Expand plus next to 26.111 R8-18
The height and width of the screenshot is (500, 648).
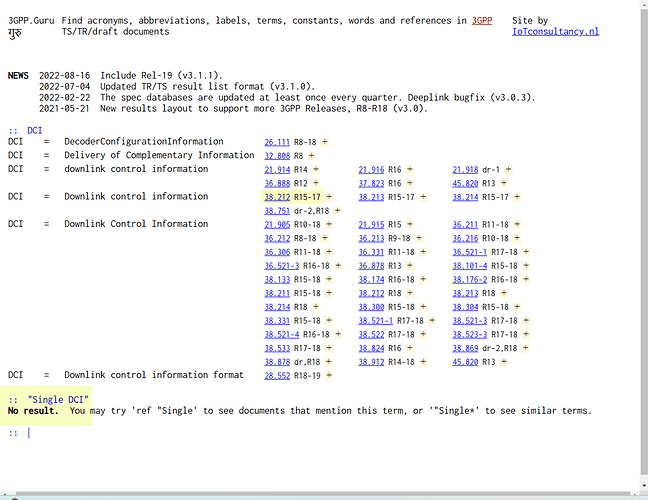click(325, 142)
